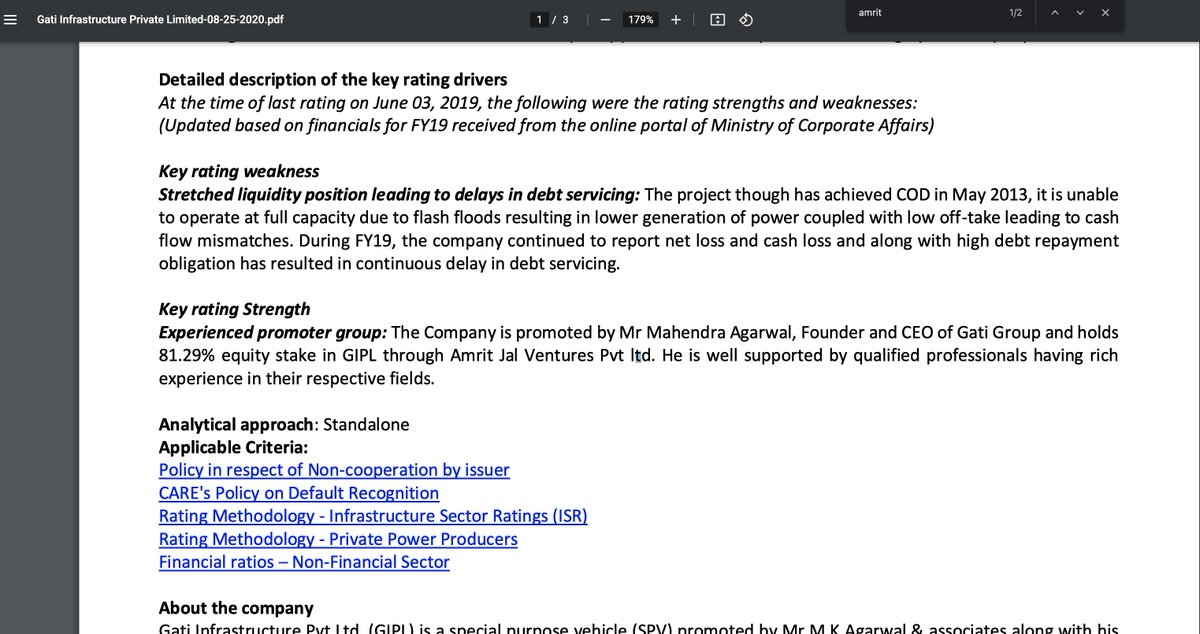Click 'Detailed description of the key rating drivers' heading
This screenshot has height=634, width=1200.
pos(333,80)
